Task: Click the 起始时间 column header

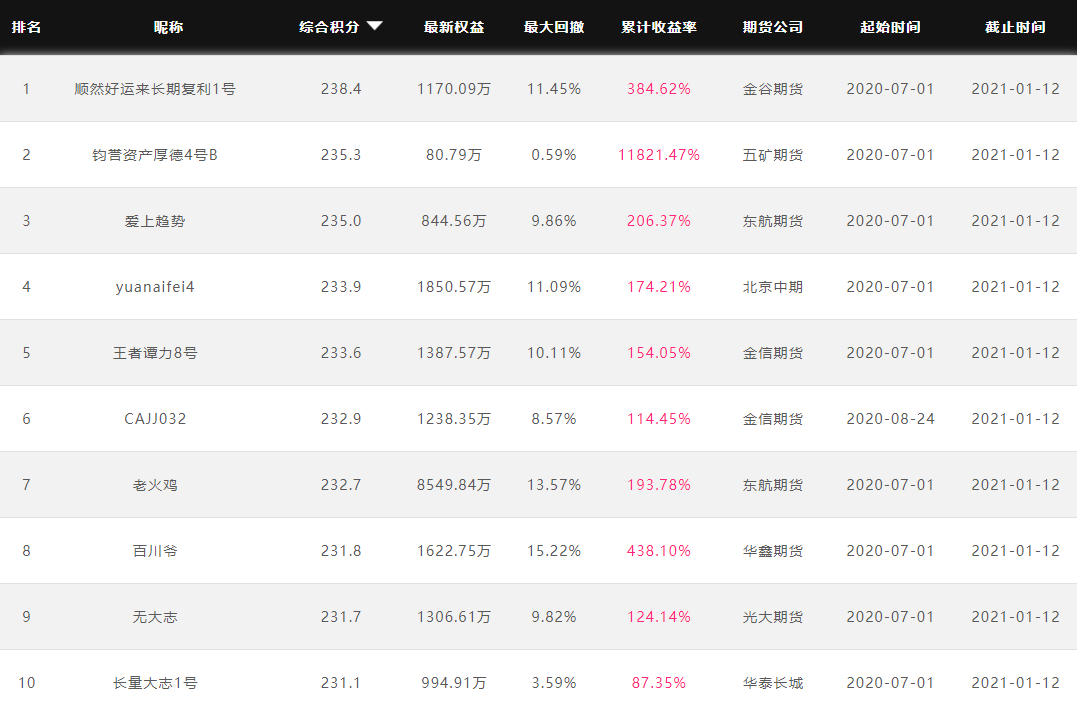Action: click(890, 27)
